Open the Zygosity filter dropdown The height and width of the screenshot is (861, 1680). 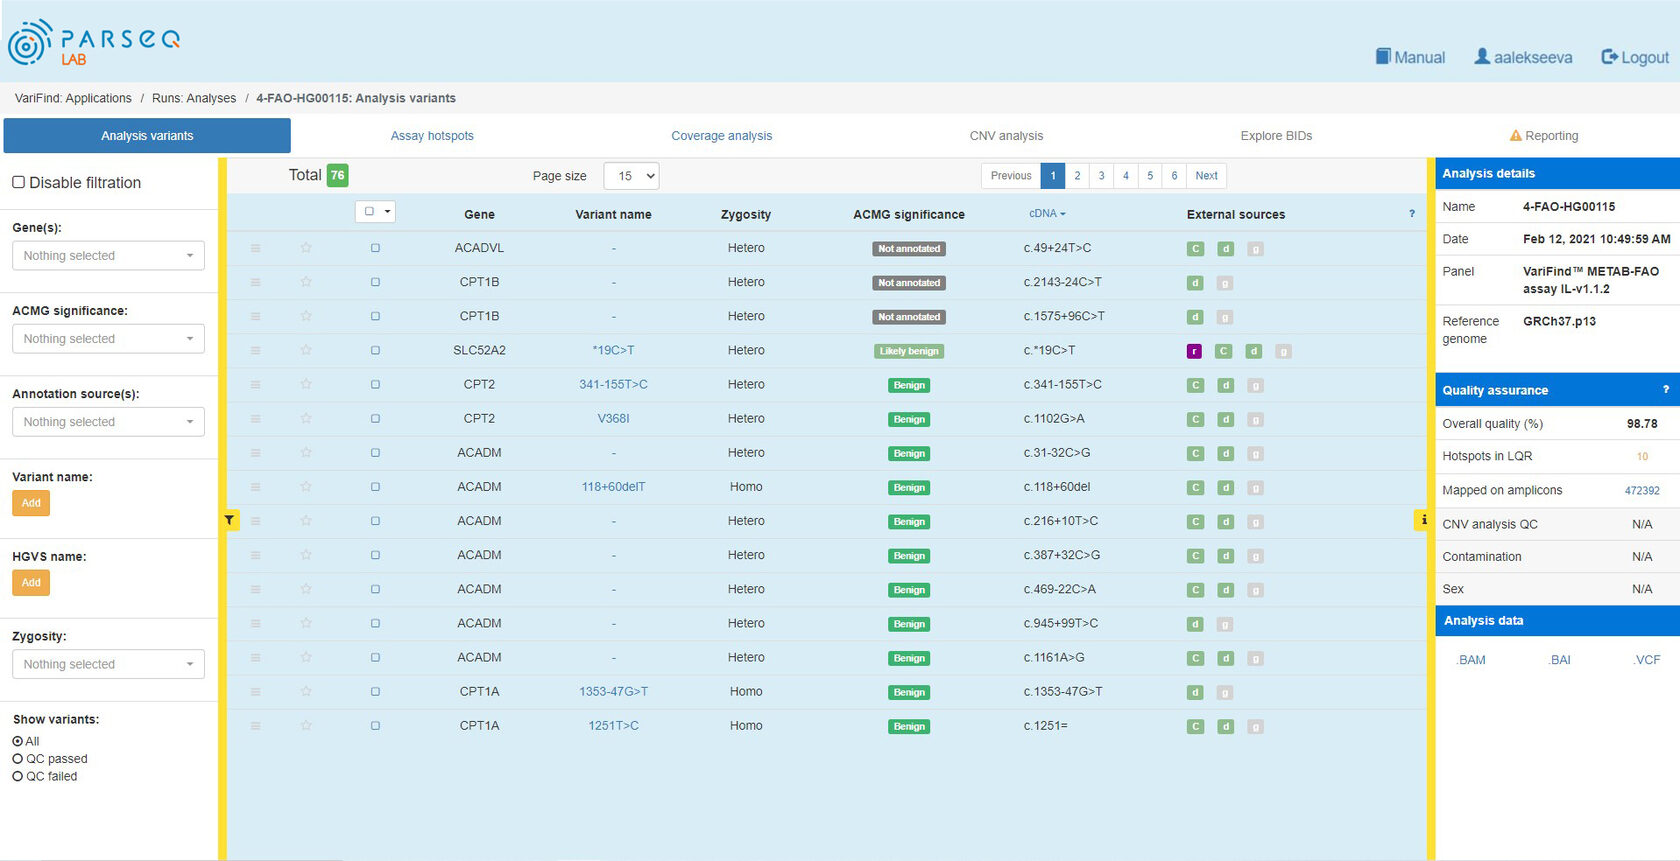(x=108, y=664)
